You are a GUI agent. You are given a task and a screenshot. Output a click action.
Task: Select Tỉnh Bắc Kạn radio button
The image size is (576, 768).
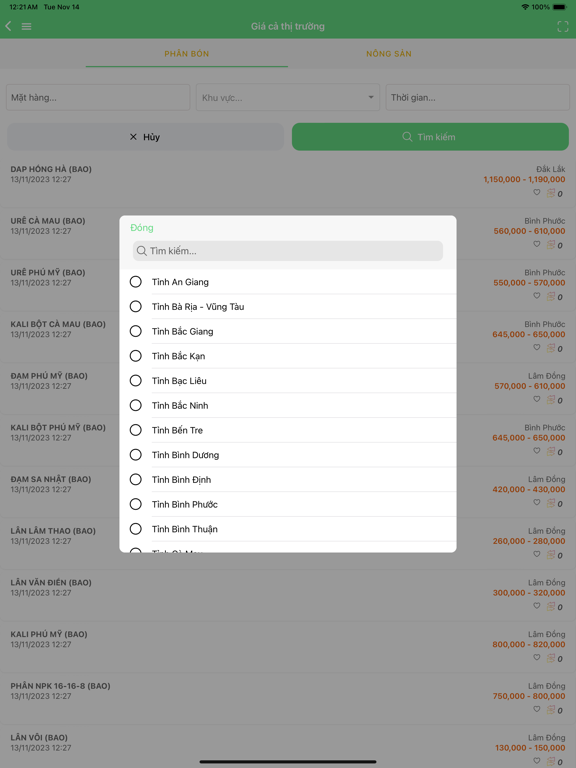pos(136,356)
